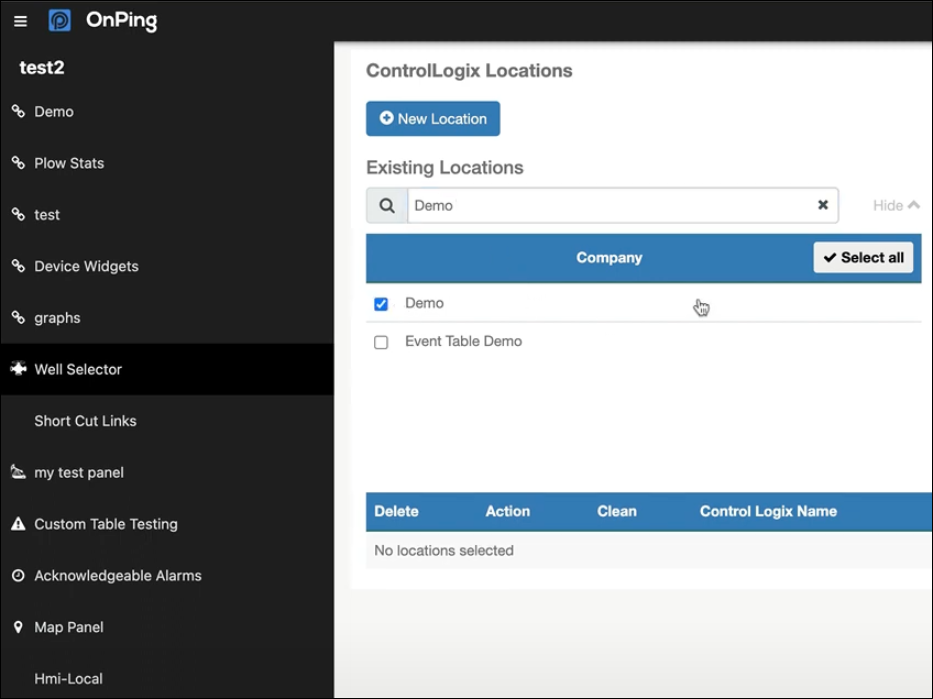Open Device Widgets in sidebar

pyautogui.click(x=86, y=266)
